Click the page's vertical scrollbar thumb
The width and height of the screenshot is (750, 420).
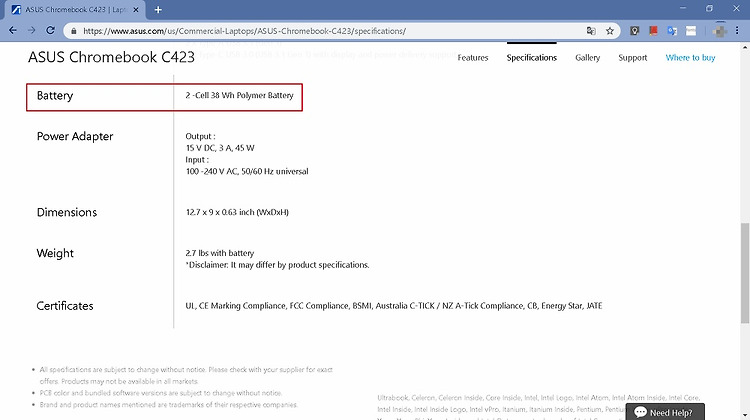[x=745, y=273]
